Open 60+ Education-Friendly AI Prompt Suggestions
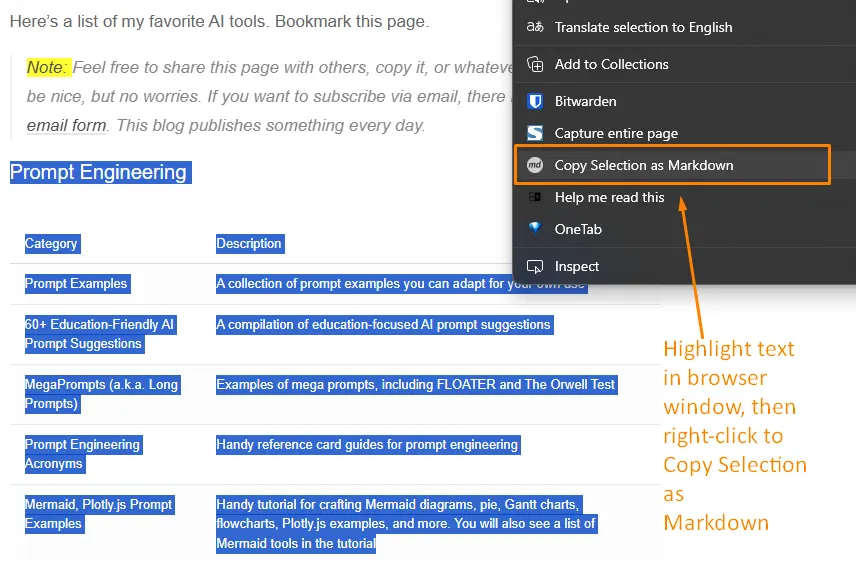856x568 pixels. click(100, 334)
